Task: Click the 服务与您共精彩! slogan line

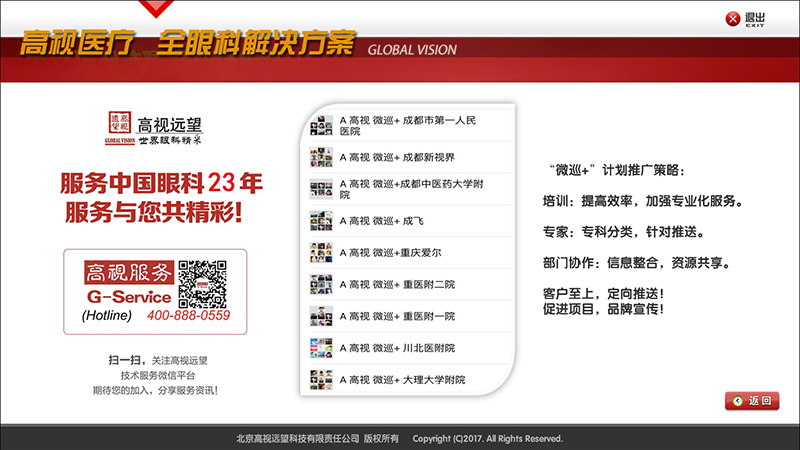Action: pos(153,212)
